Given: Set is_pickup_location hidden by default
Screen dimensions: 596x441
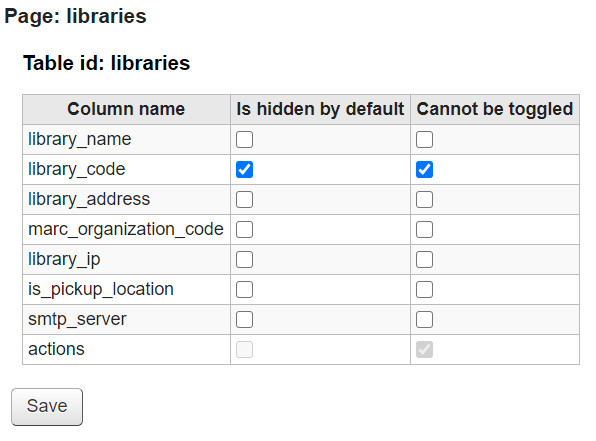Looking at the screenshot, I should coord(244,290).
